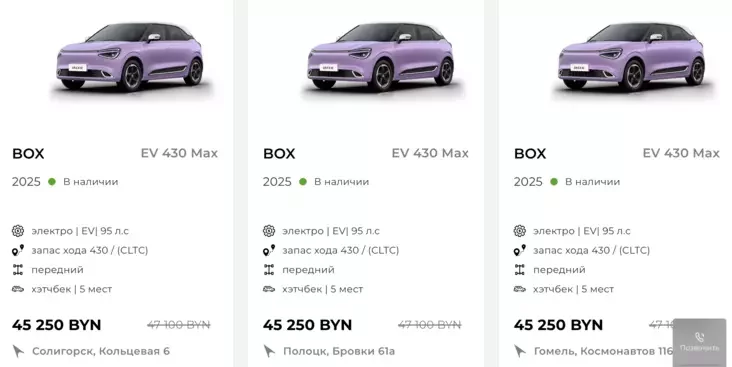Click crossed-out 47 100 BYN price in Солигорск card
This screenshot has width=732, height=367.
click(x=179, y=325)
